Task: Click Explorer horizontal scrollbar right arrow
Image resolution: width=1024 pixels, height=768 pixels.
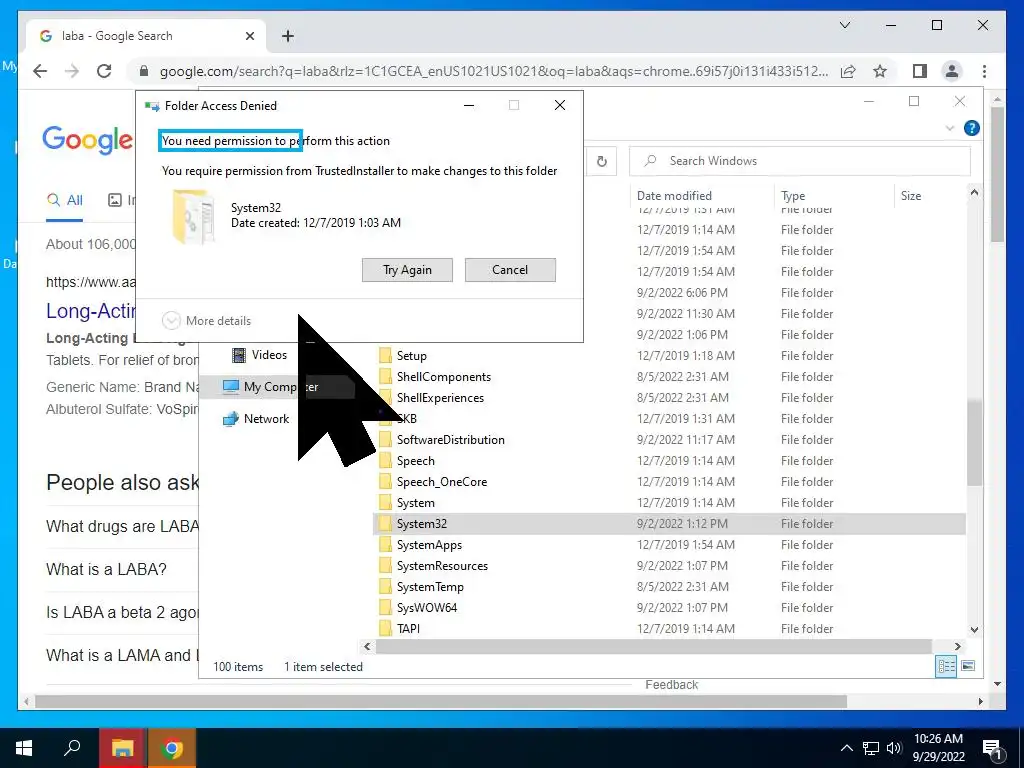Action: click(957, 647)
